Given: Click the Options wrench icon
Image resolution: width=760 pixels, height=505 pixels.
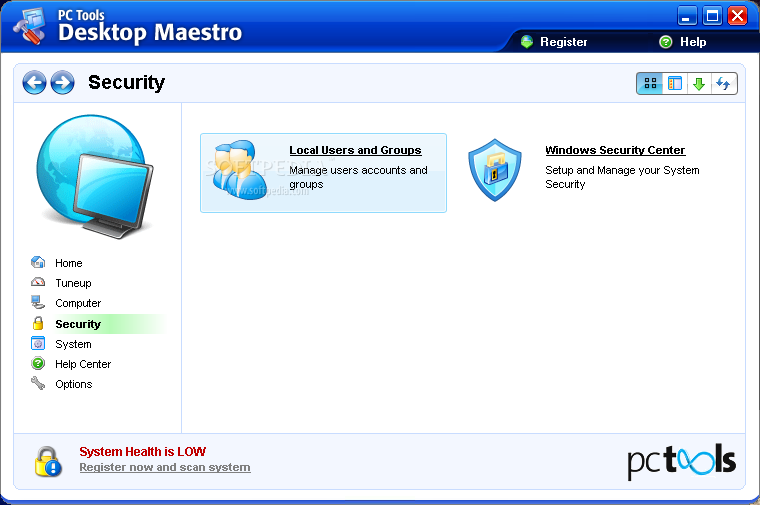Looking at the screenshot, I should pos(38,383).
